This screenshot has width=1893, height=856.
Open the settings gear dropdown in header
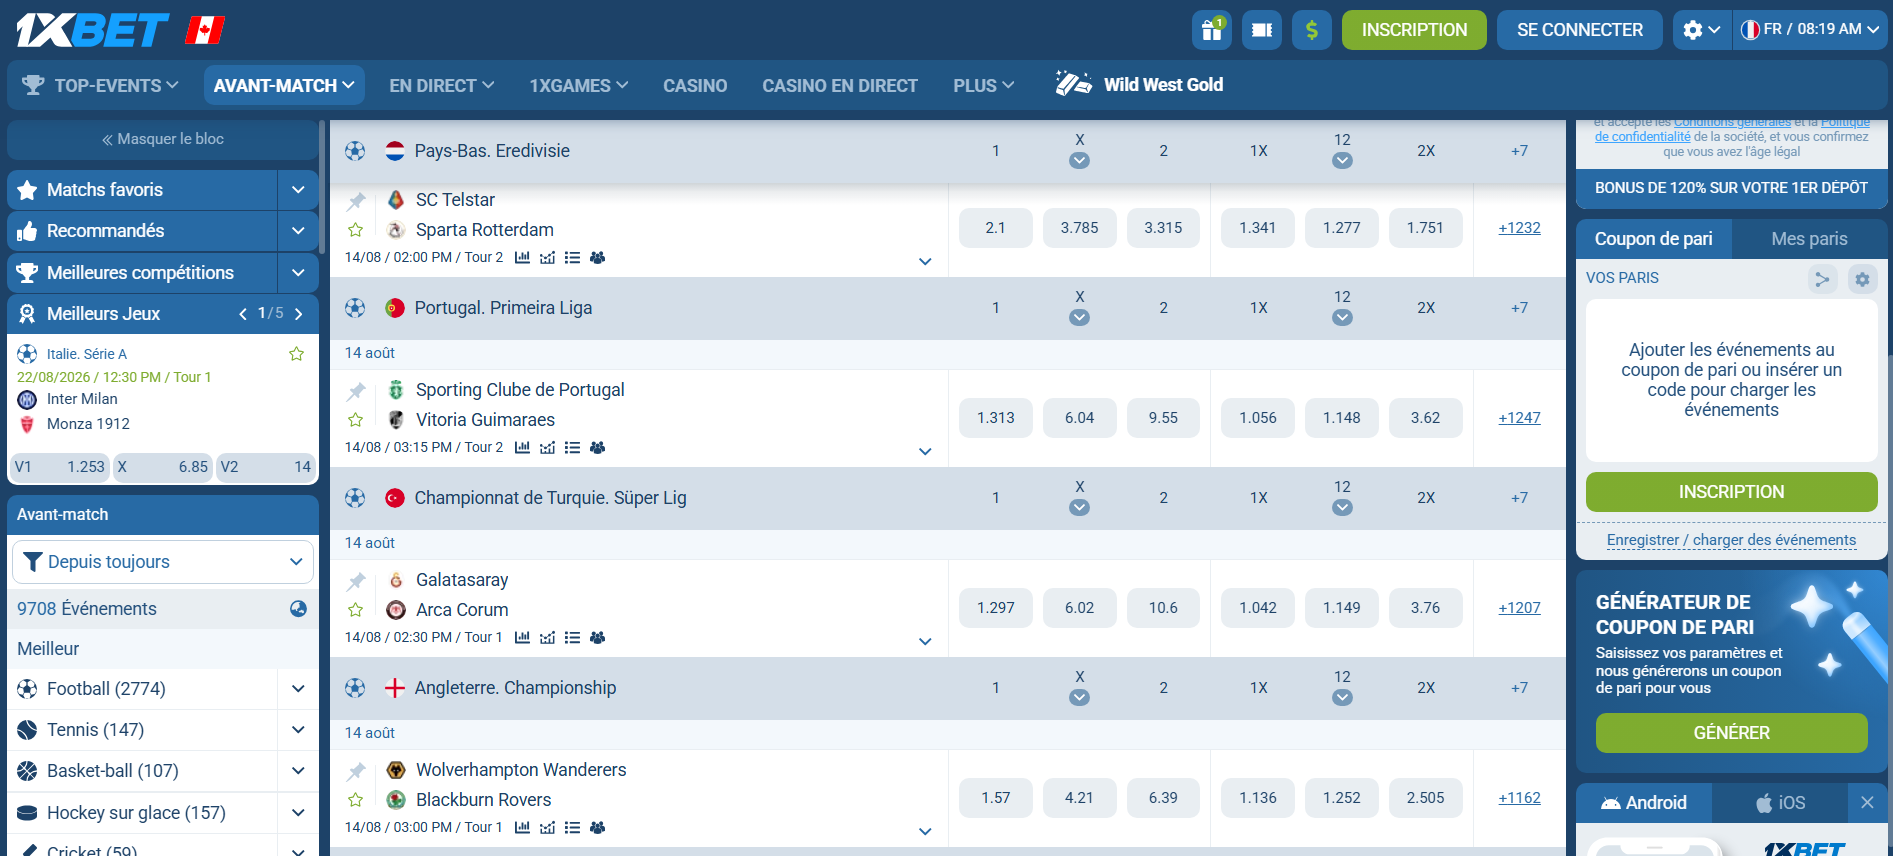pos(1701,30)
